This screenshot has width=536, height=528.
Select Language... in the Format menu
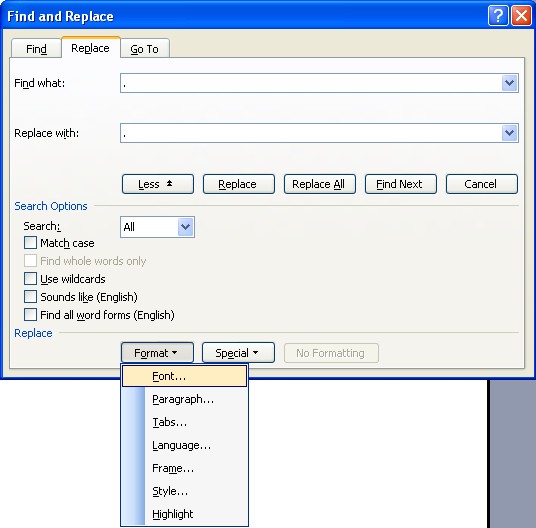click(x=185, y=445)
